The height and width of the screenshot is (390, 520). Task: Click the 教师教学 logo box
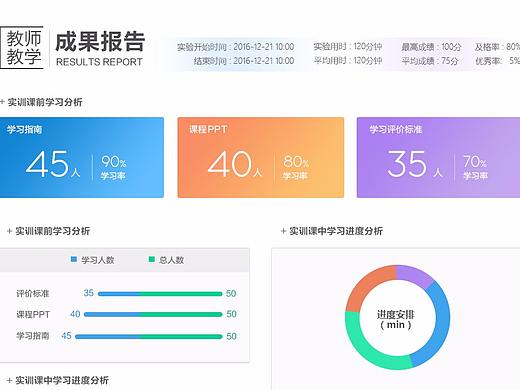(22, 48)
